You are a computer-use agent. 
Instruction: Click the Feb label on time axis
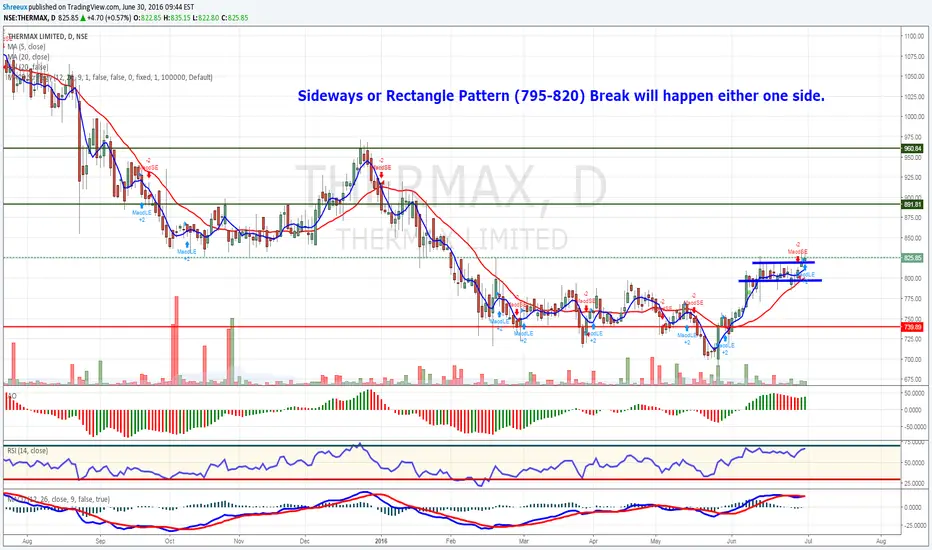pyautogui.click(x=451, y=541)
